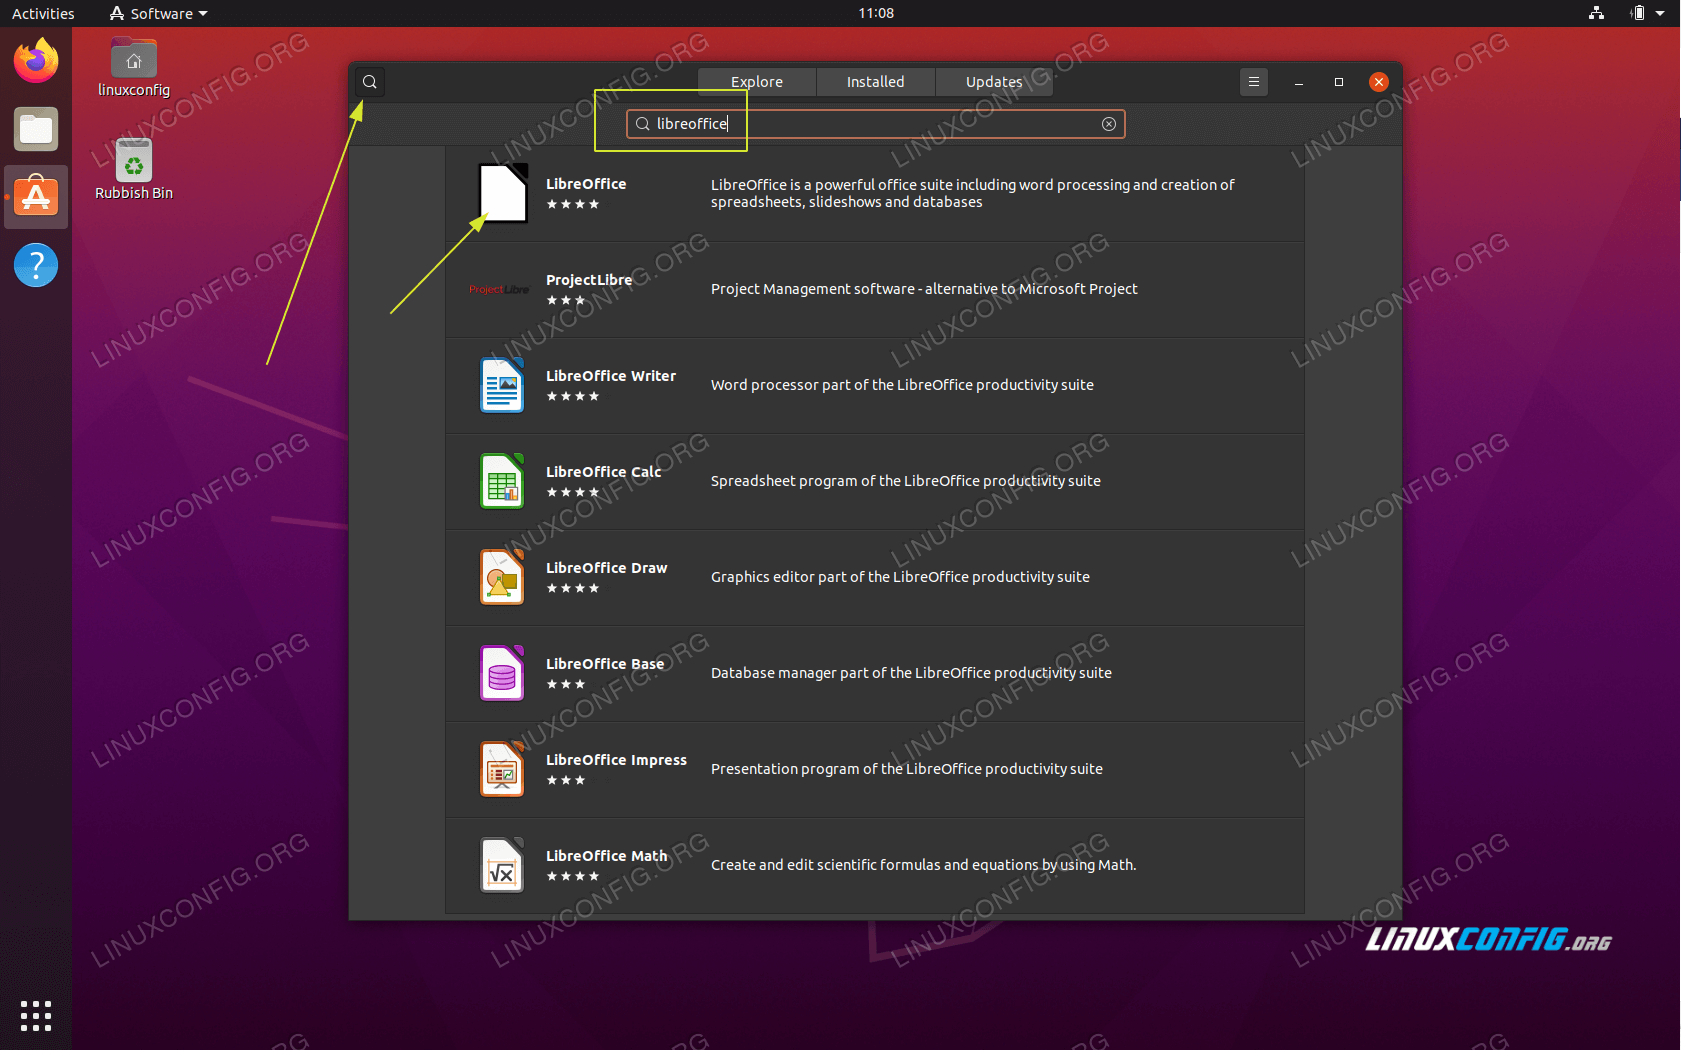Image resolution: width=1681 pixels, height=1050 pixels.
Task: Click the search toggle icon in header bar
Action: [370, 82]
